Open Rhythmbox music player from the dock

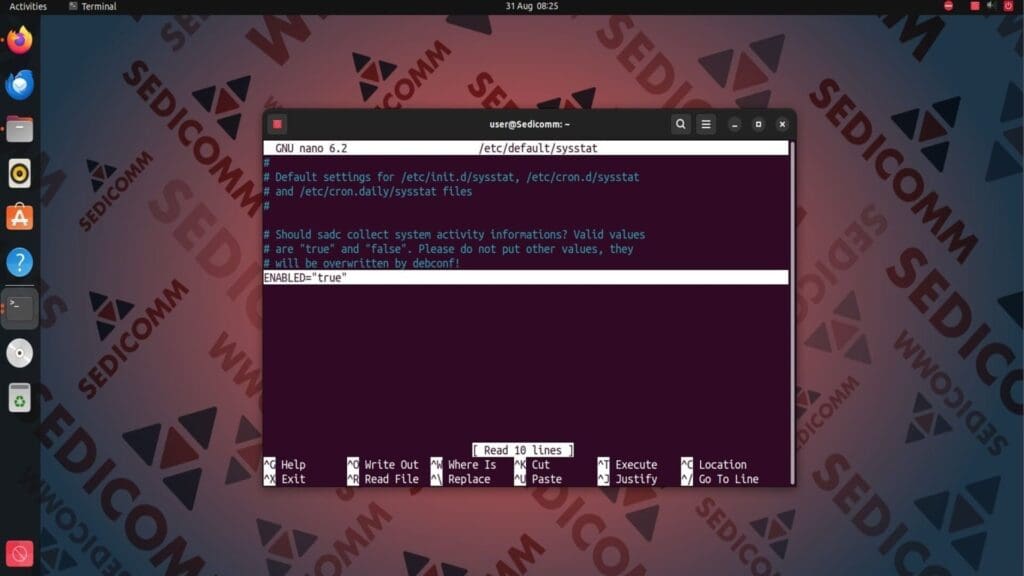pos(19,172)
